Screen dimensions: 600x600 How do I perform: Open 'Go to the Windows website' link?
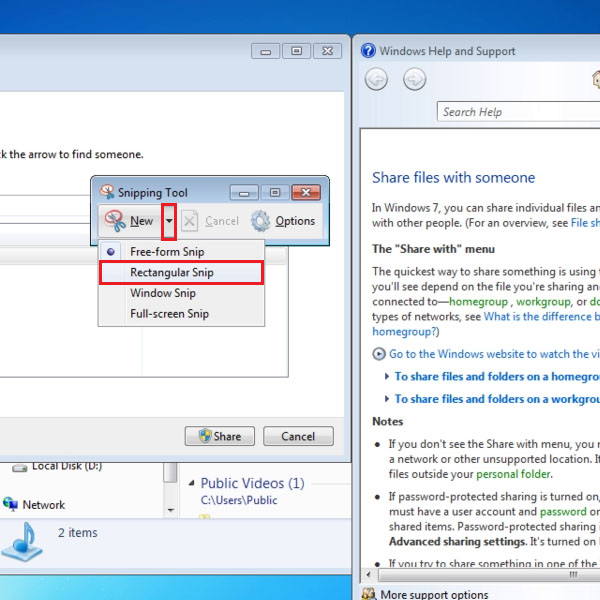click(494, 354)
